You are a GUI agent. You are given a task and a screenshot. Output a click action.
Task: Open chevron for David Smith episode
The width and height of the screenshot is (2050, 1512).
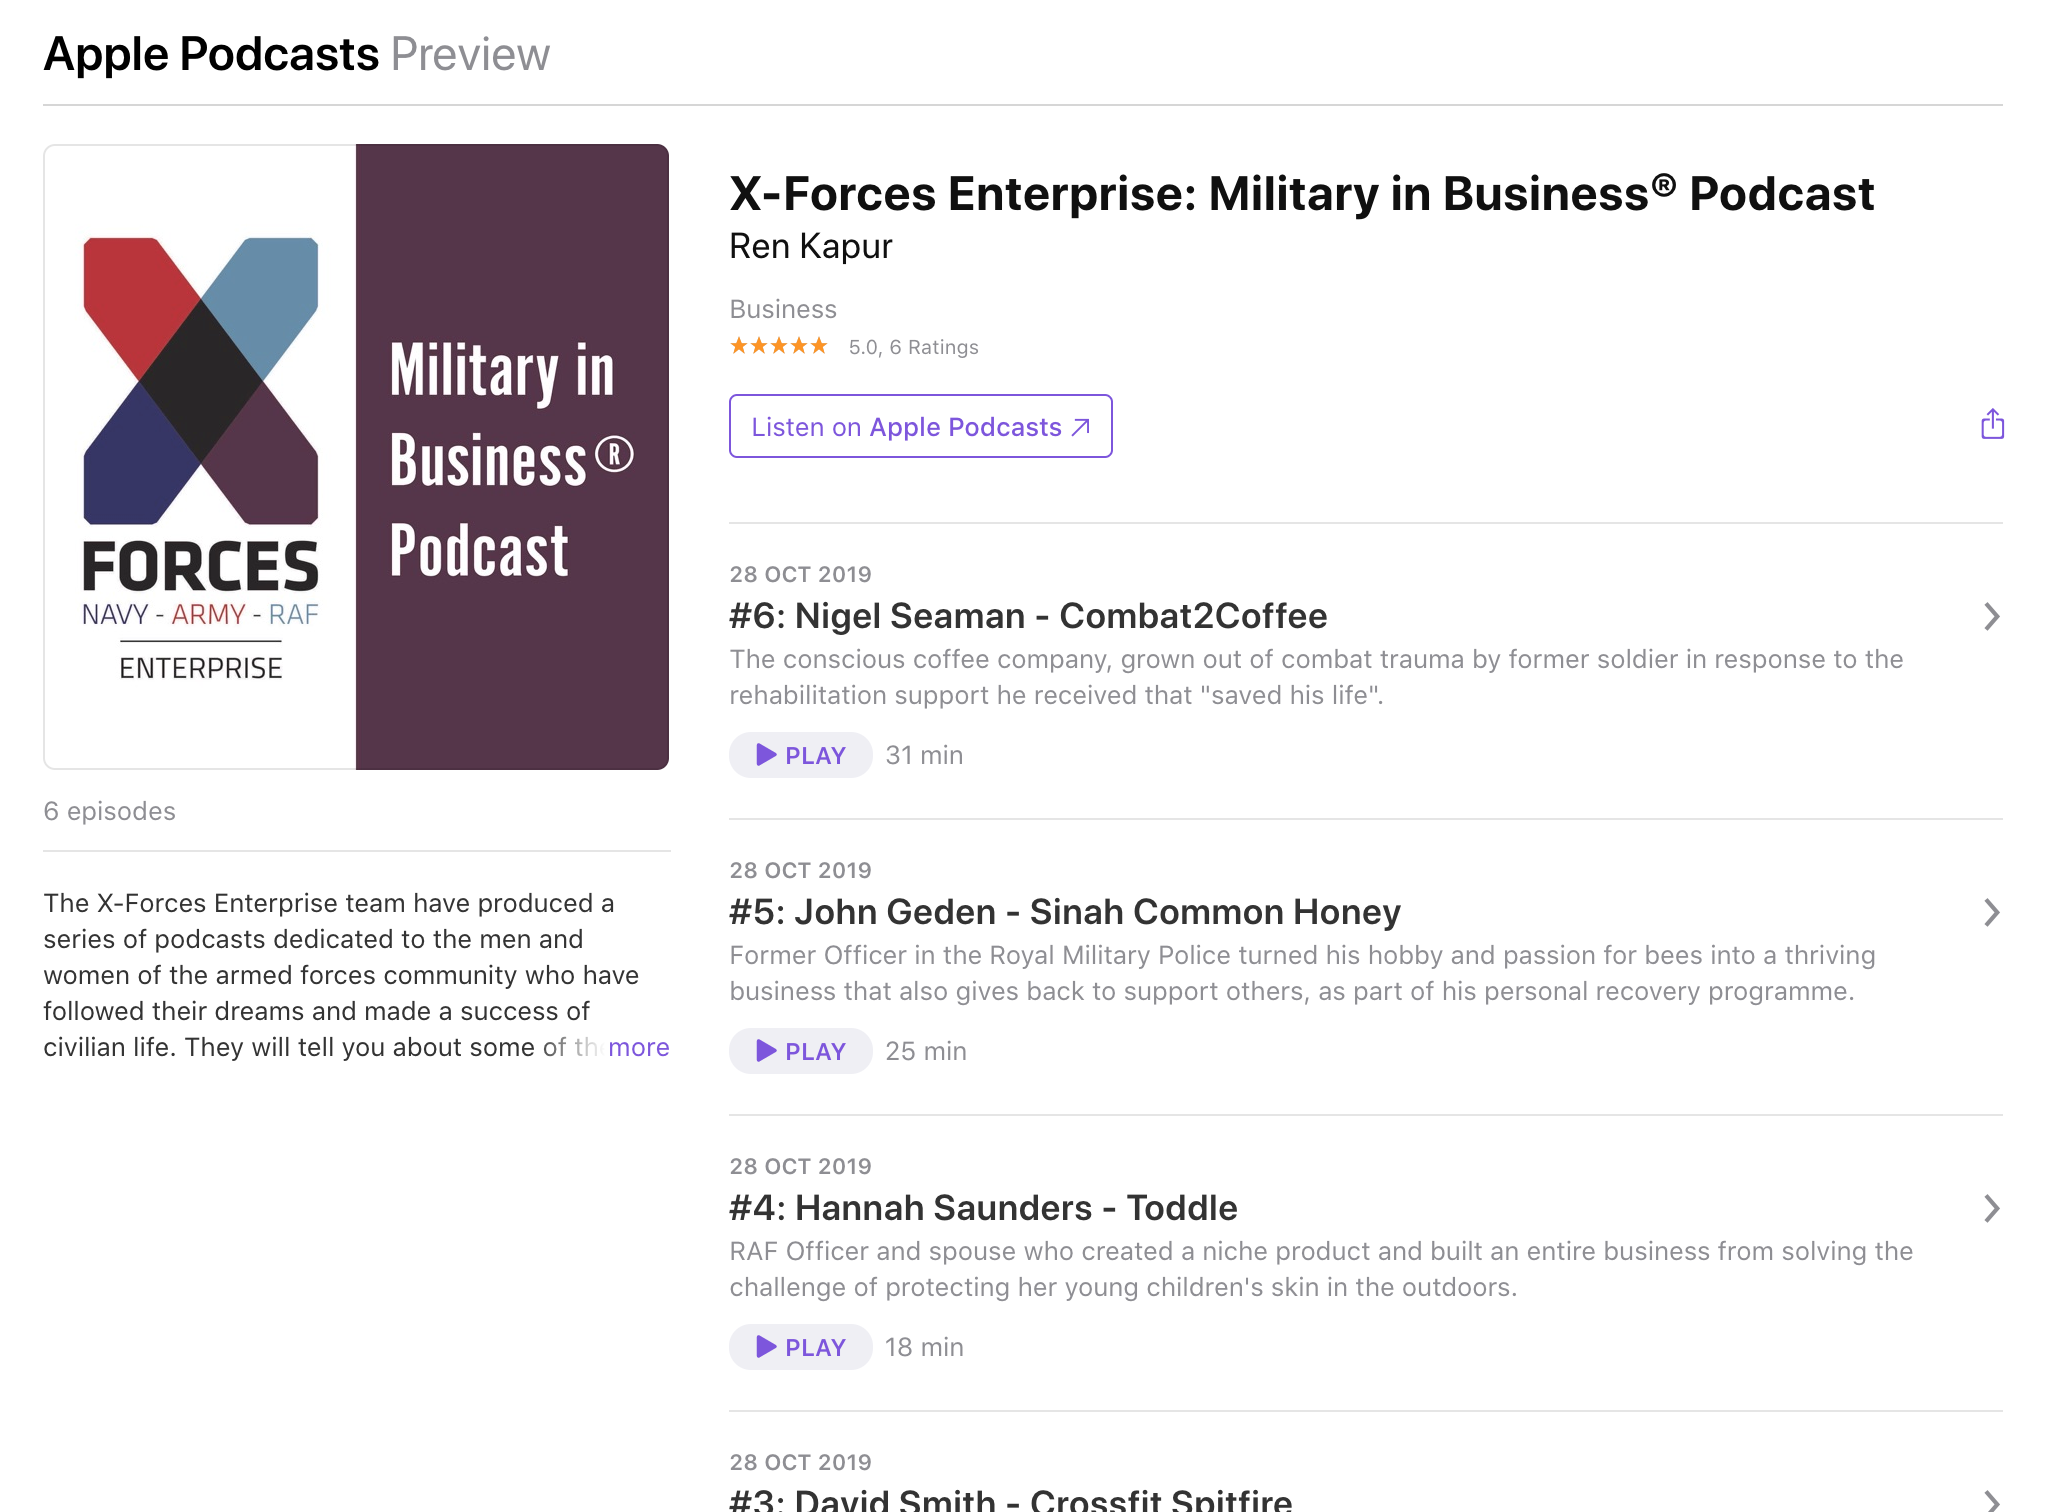click(1991, 1500)
